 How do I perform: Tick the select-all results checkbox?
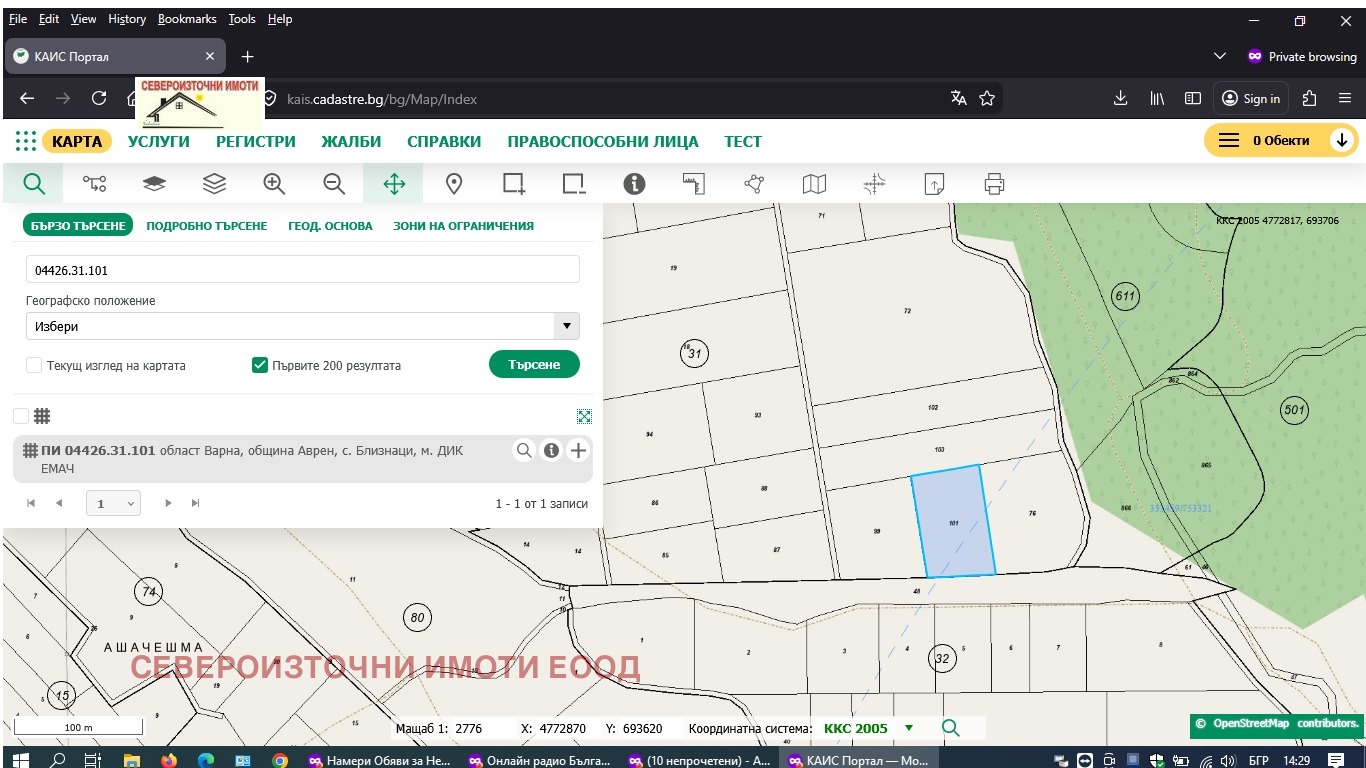pos(21,416)
